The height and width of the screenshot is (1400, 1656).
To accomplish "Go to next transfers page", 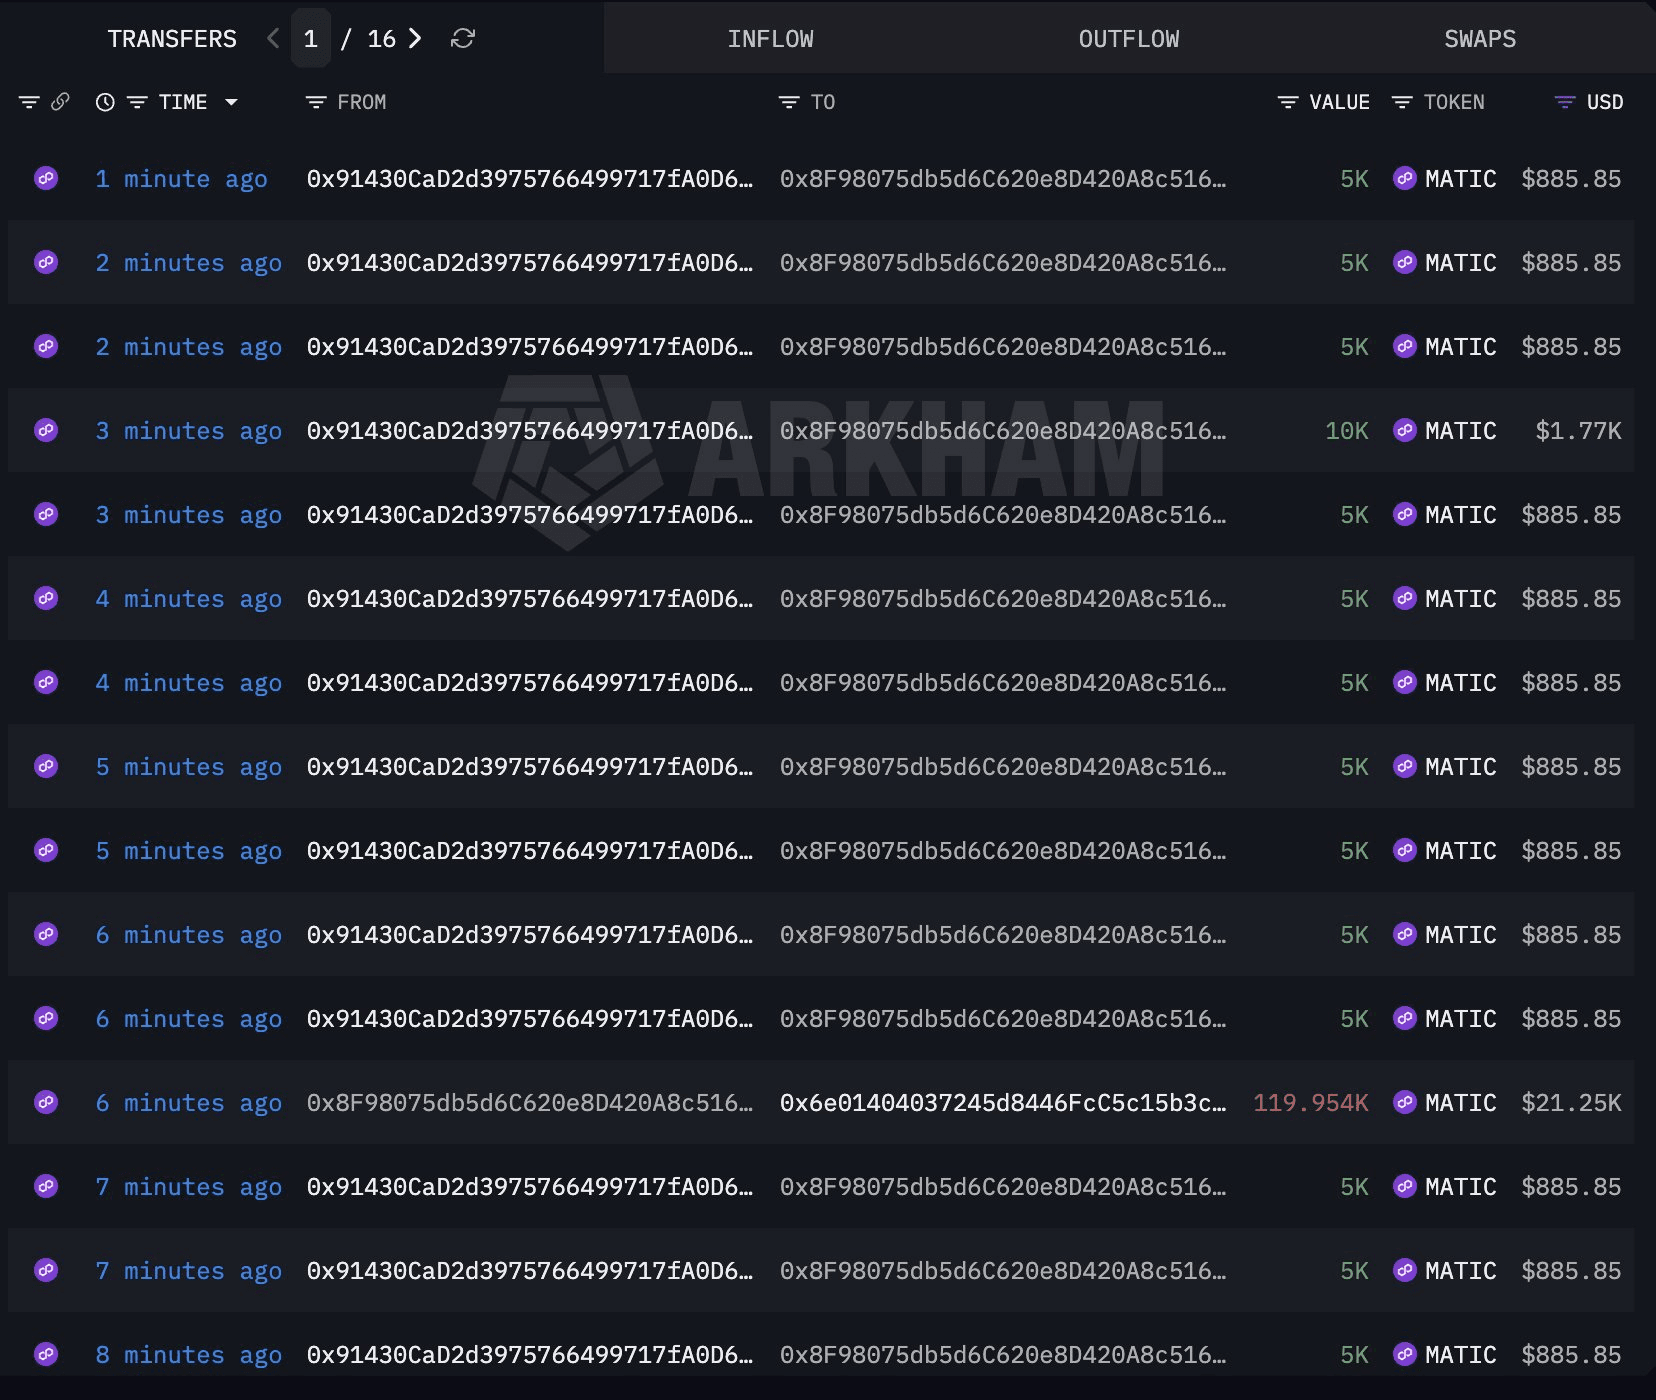I will point(415,39).
